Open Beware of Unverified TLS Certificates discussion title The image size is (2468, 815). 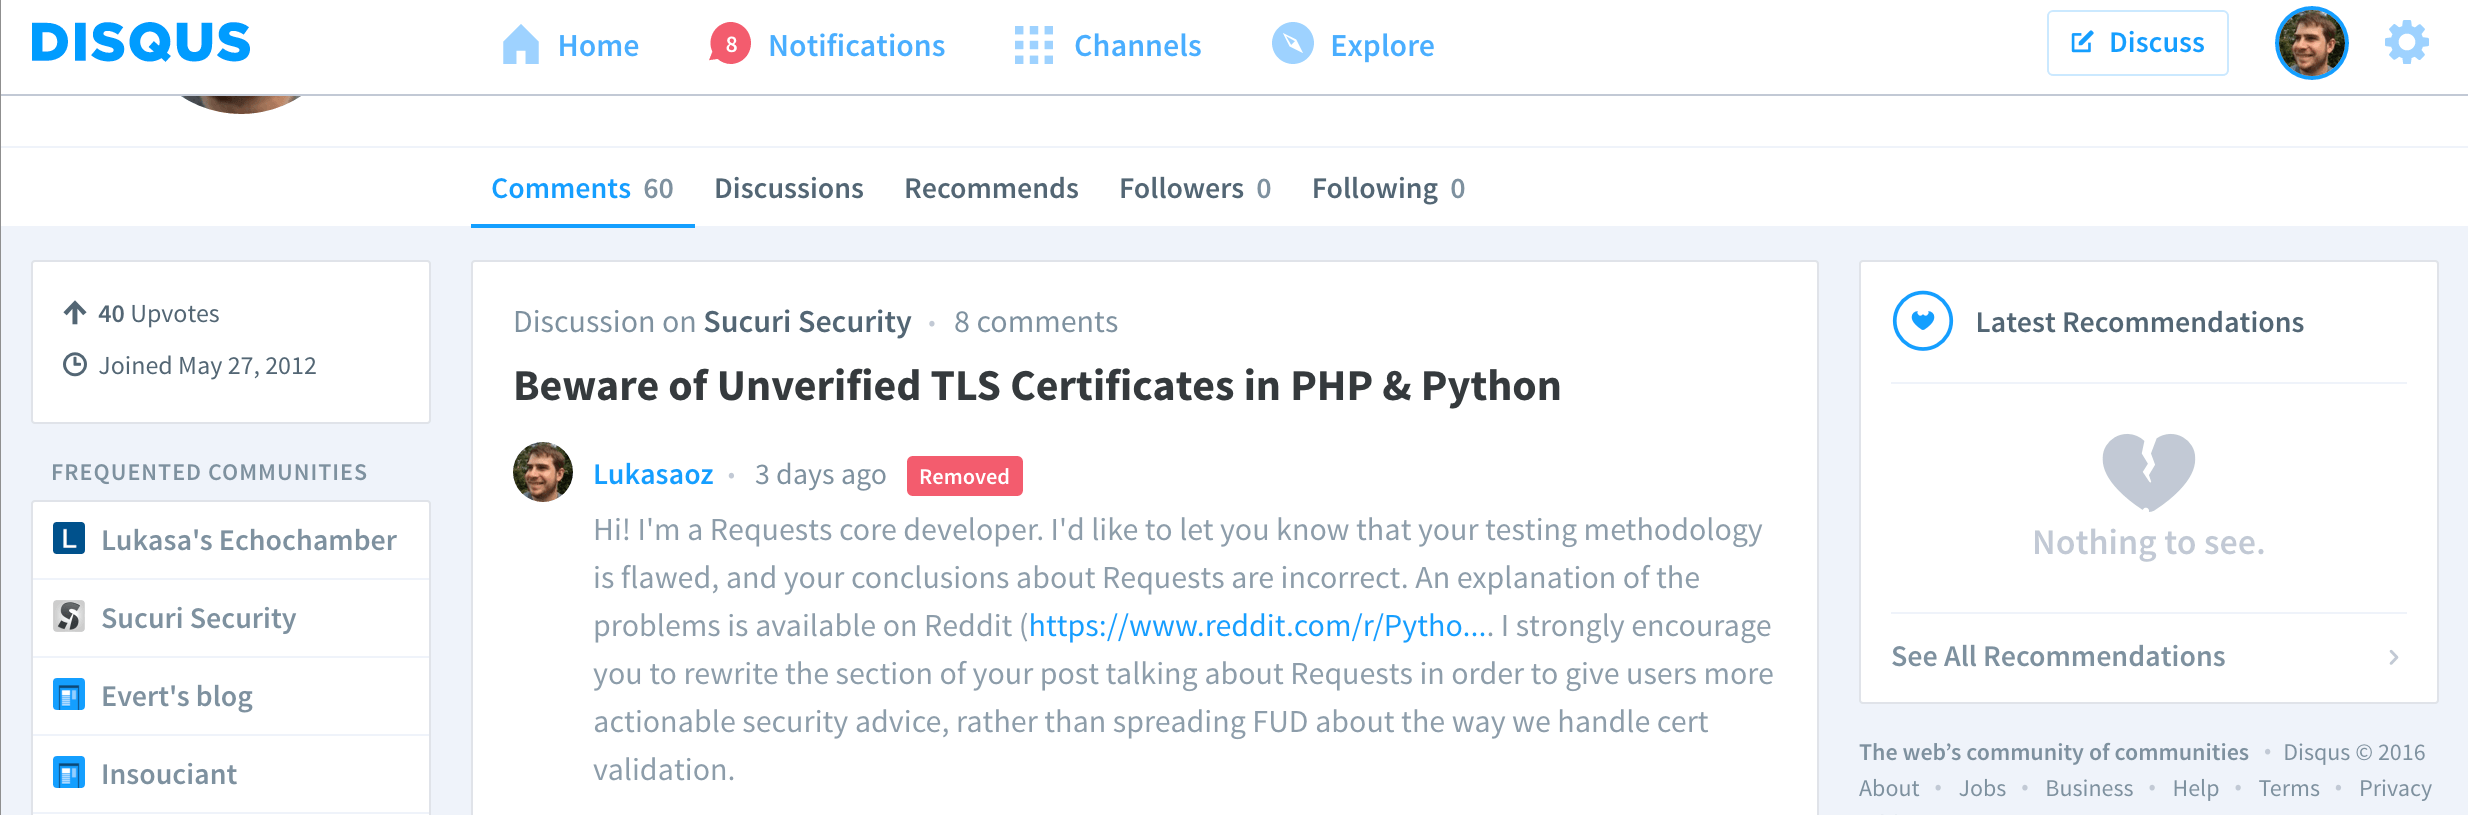(x=1037, y=386)
